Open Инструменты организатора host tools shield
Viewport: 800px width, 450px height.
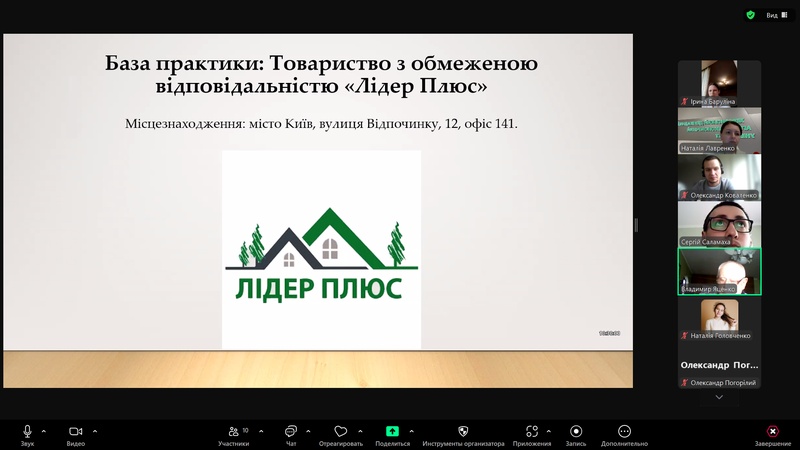(x=463, y=432)
